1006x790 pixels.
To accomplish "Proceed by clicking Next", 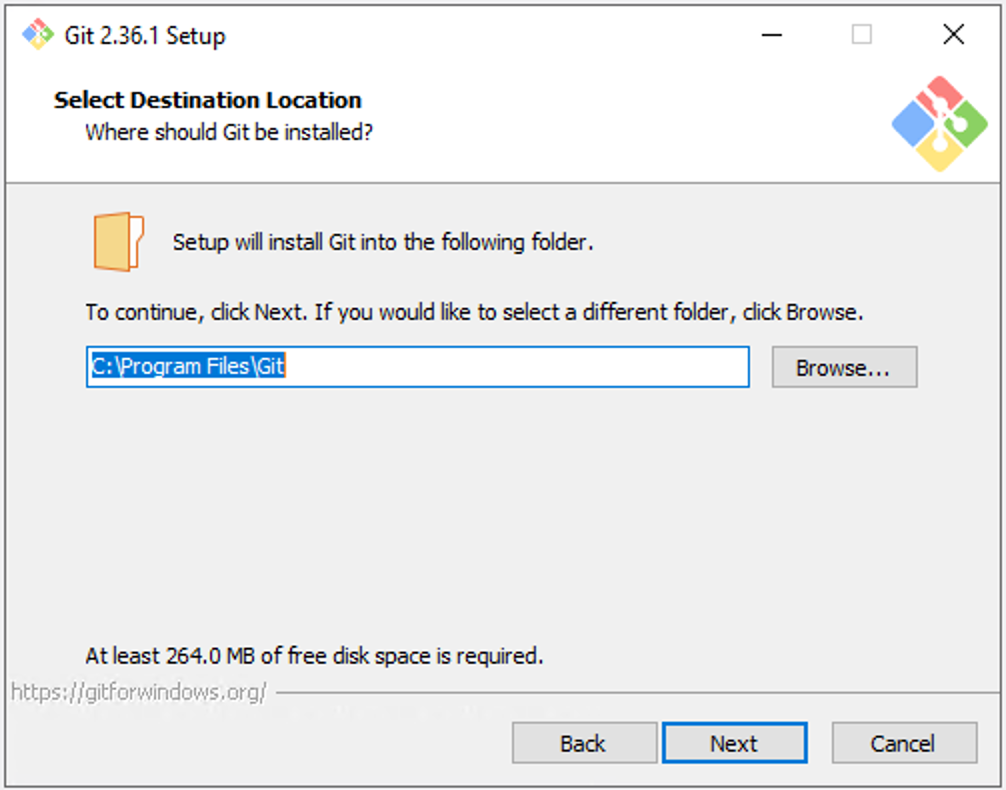I will tap(734, 743).
